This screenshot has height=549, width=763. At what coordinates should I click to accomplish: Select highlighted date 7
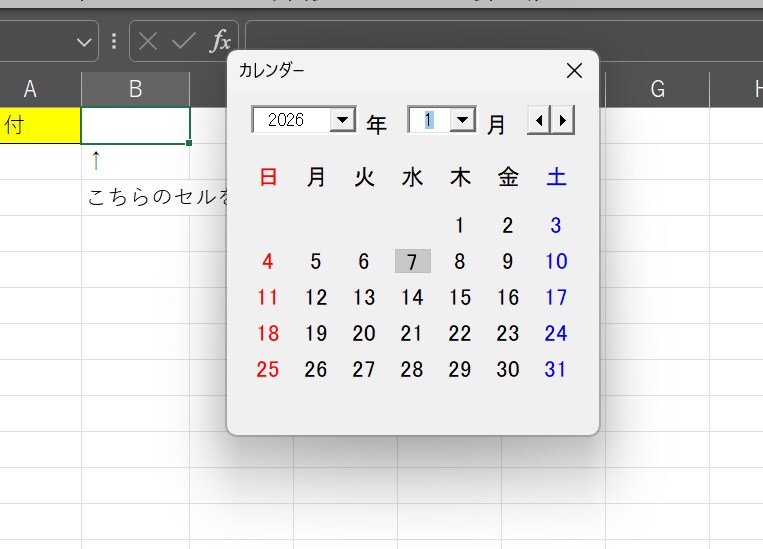[x=413, y=261]
